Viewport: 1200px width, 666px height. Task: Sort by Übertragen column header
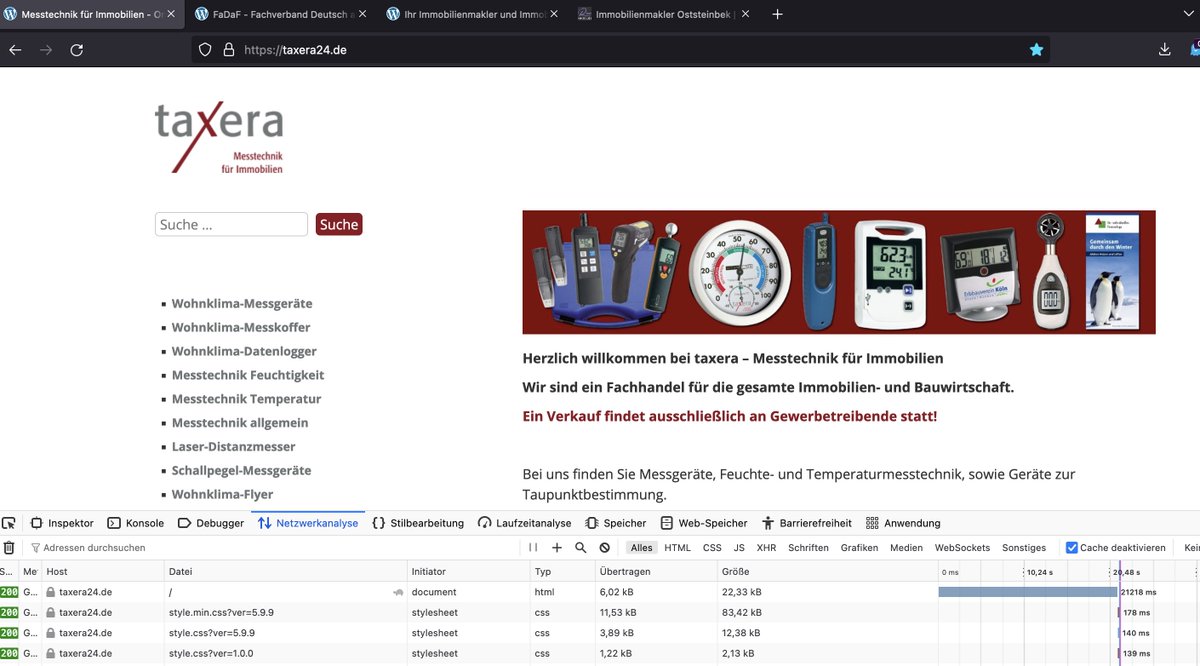(655, 572)
